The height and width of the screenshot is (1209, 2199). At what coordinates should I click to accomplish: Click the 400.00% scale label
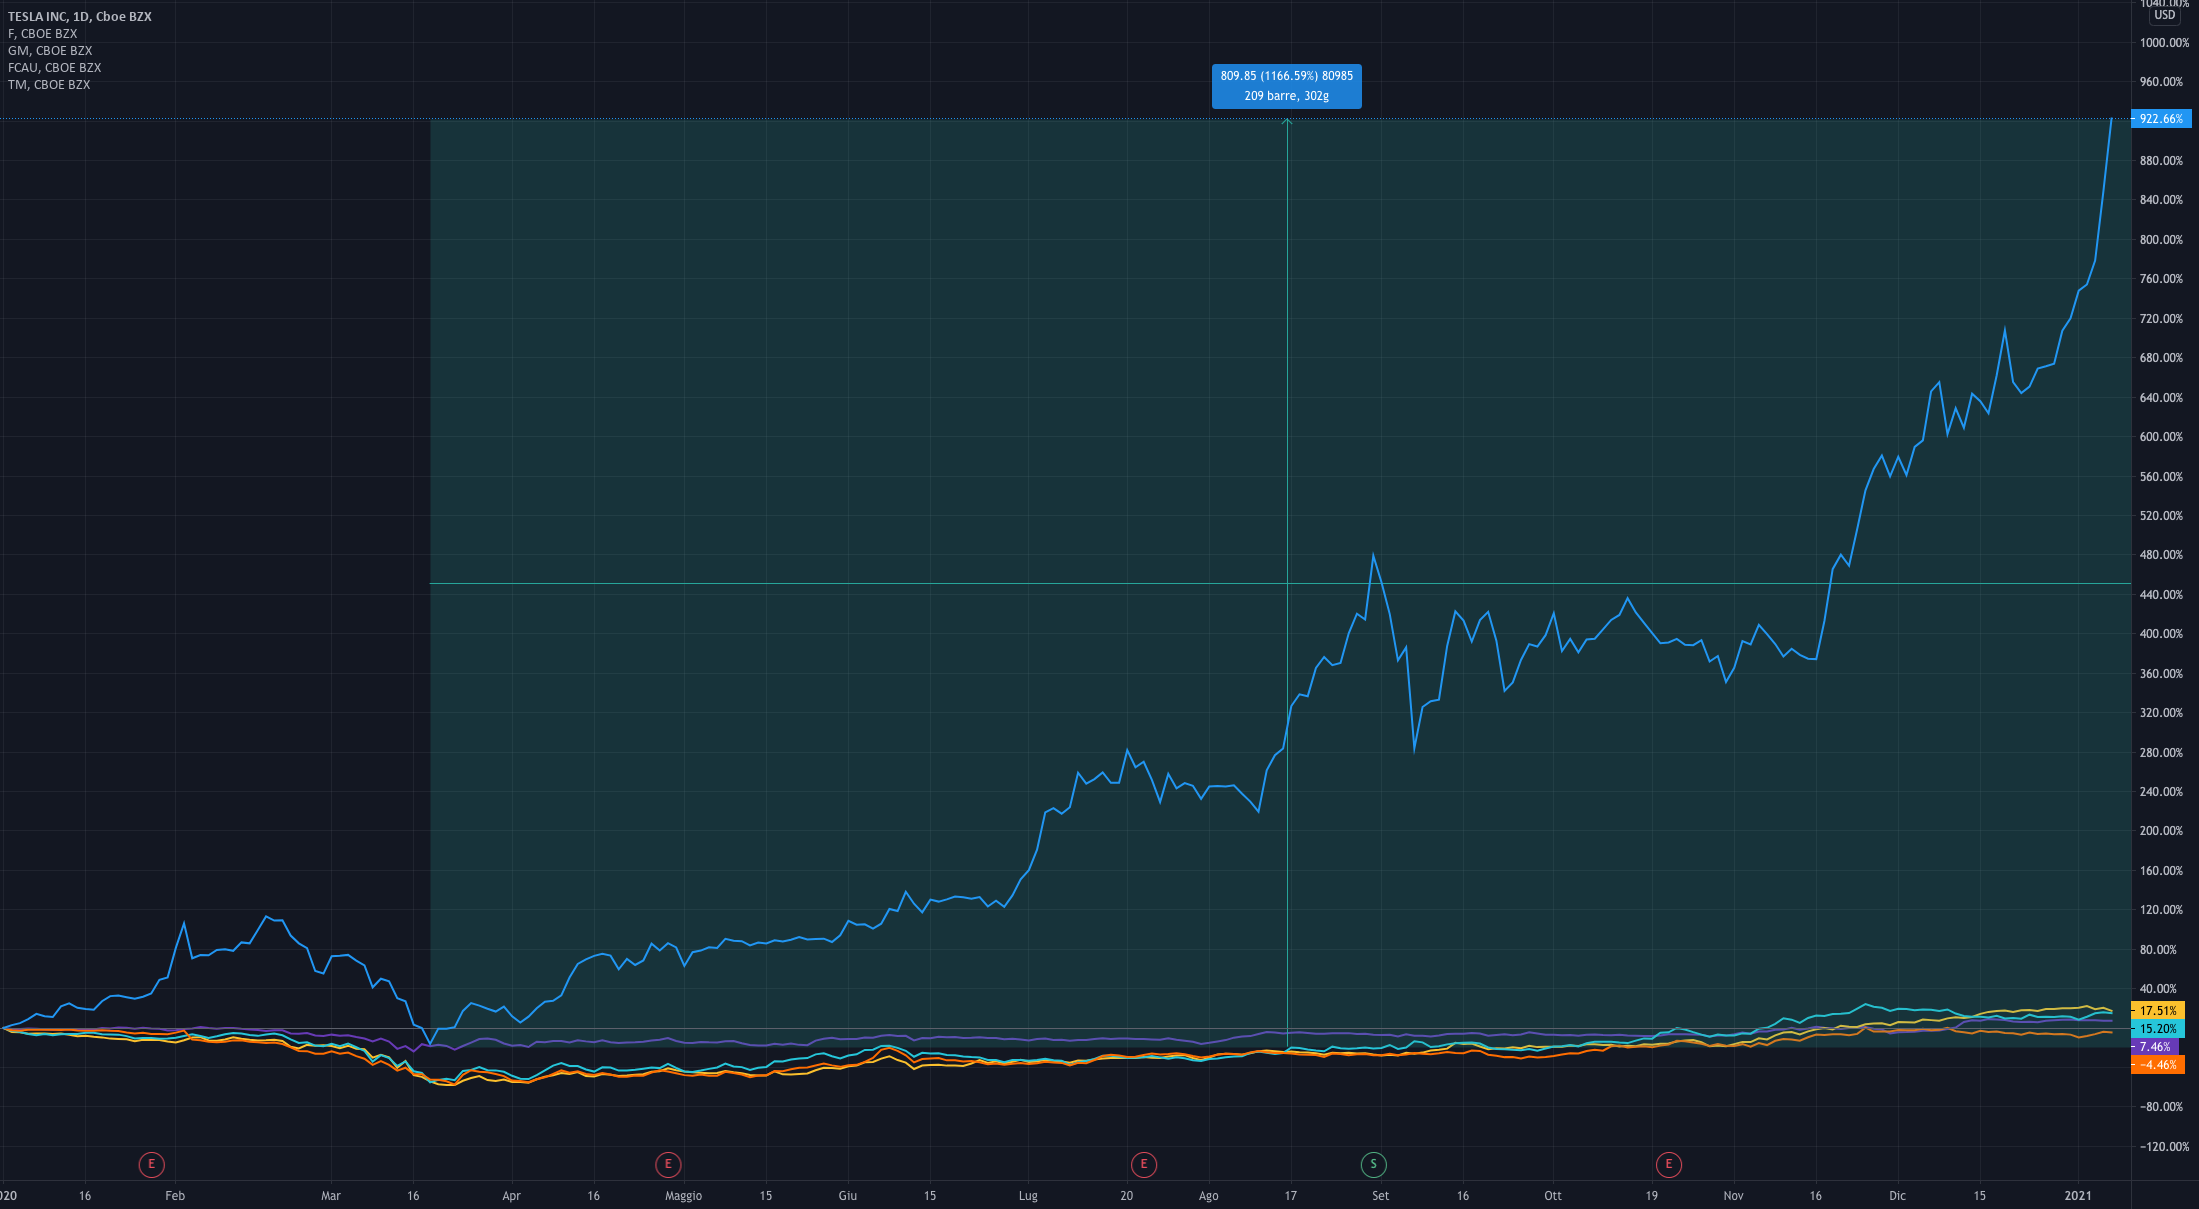click(2161, 634)
